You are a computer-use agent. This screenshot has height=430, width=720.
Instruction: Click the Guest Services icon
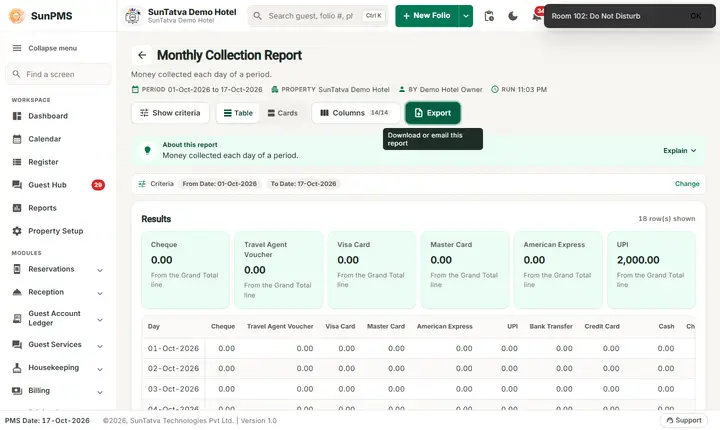(17, 344)
